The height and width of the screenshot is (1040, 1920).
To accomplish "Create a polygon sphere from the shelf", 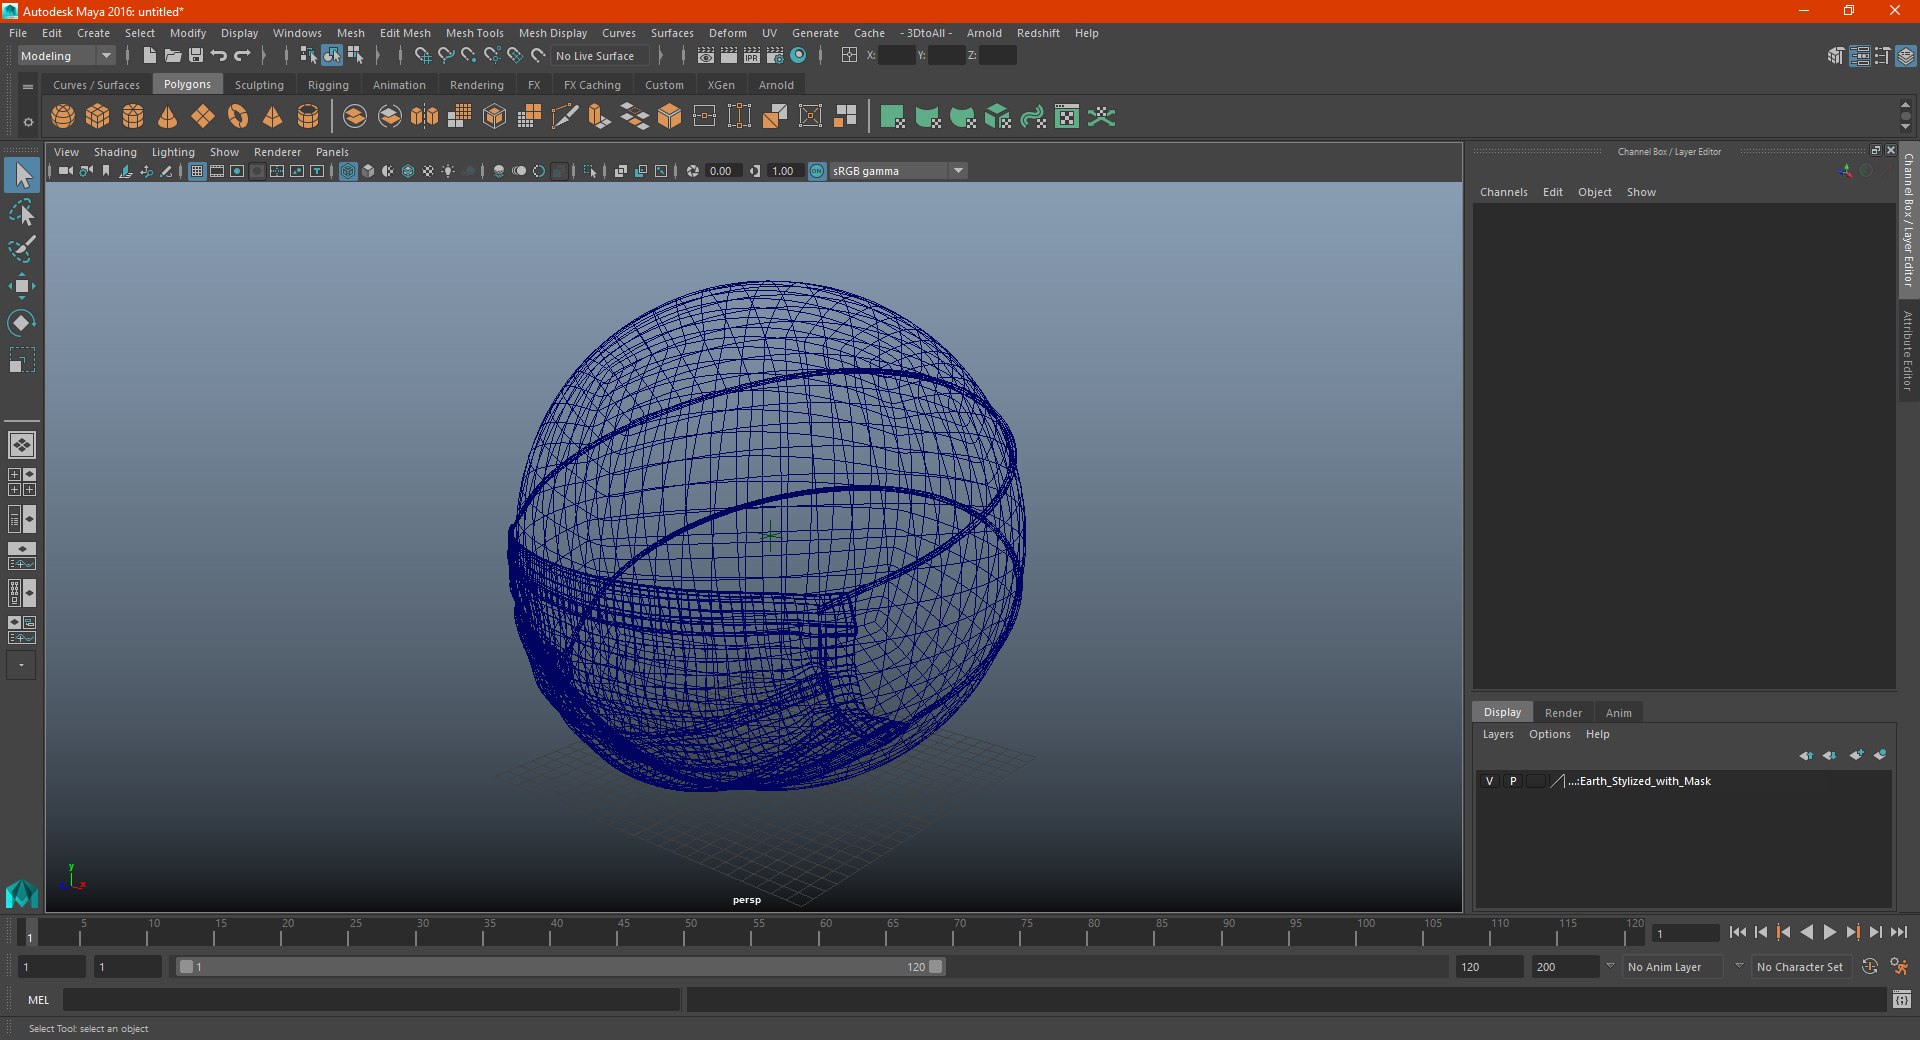I will [63, 117].
